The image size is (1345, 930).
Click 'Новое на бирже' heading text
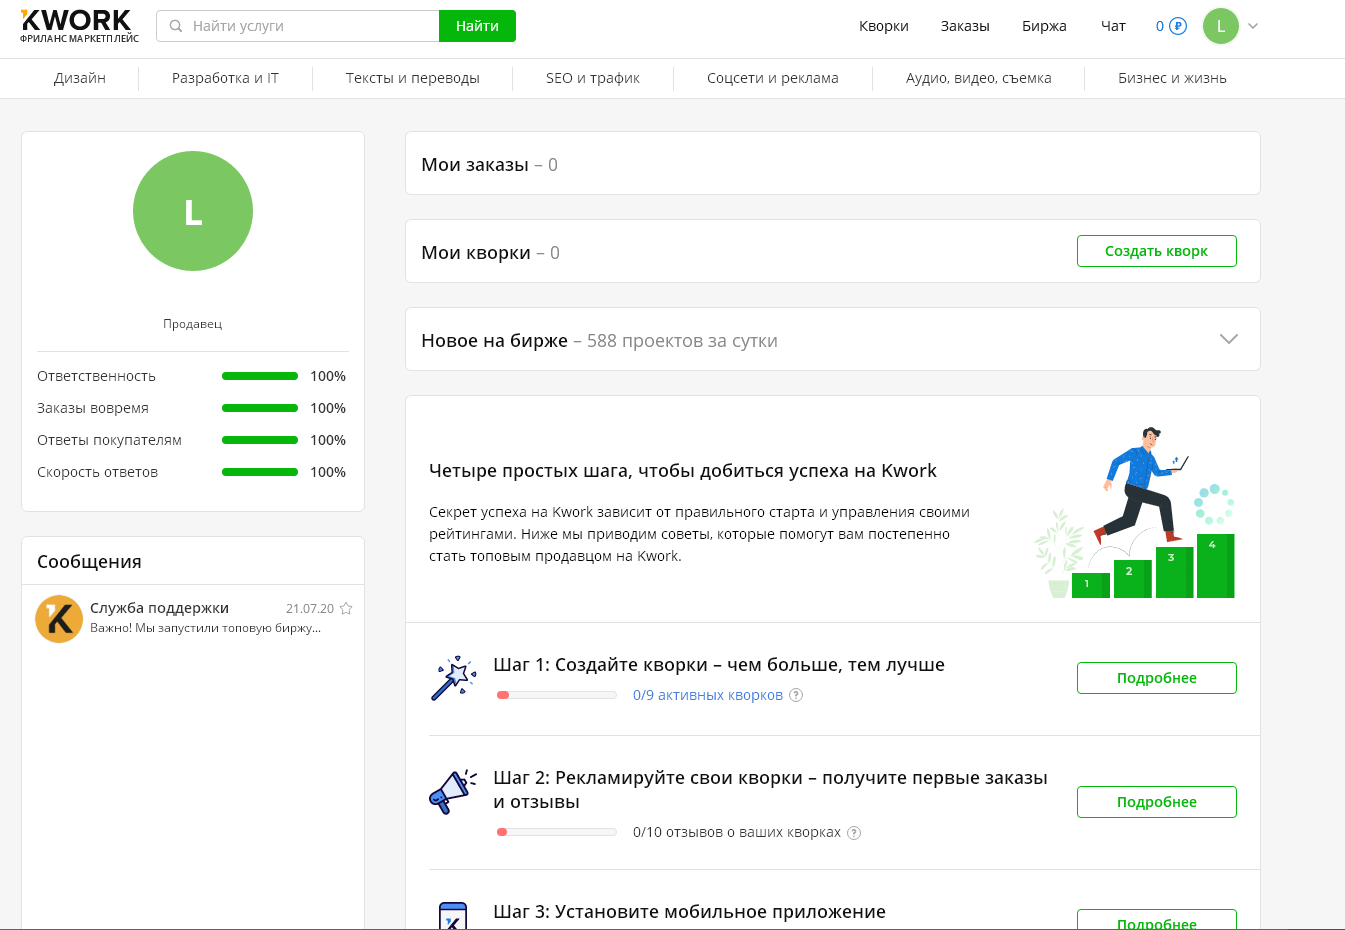click(494, 340)
